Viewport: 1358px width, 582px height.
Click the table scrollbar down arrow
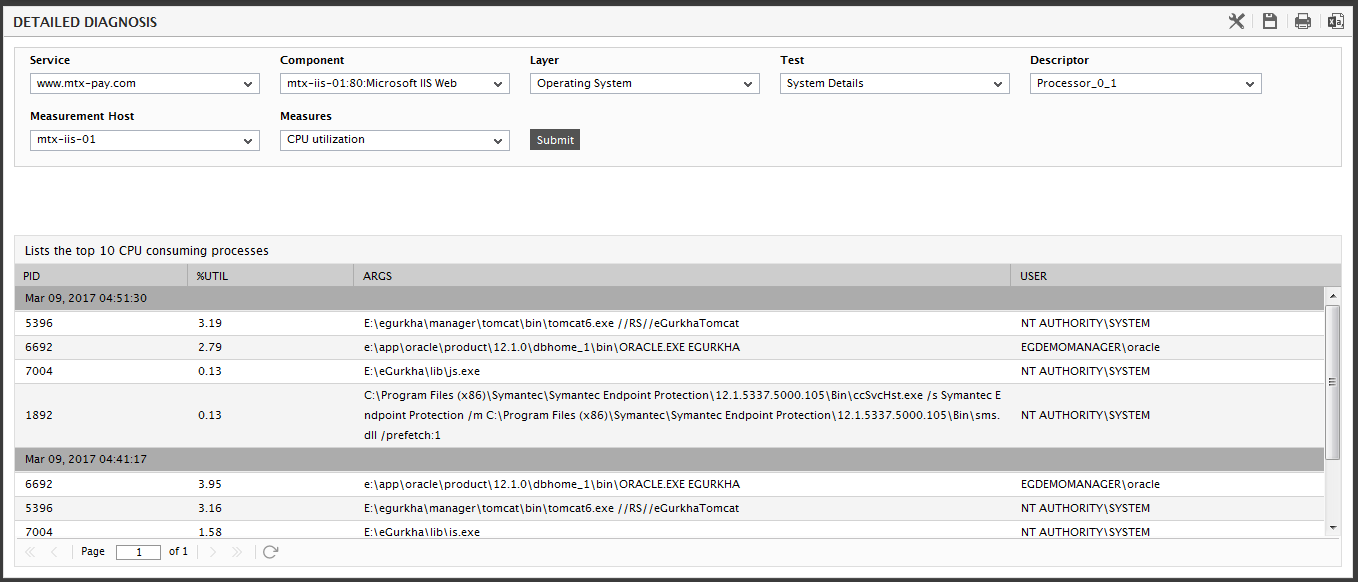pyautogui.click(x=1333, y=527)
